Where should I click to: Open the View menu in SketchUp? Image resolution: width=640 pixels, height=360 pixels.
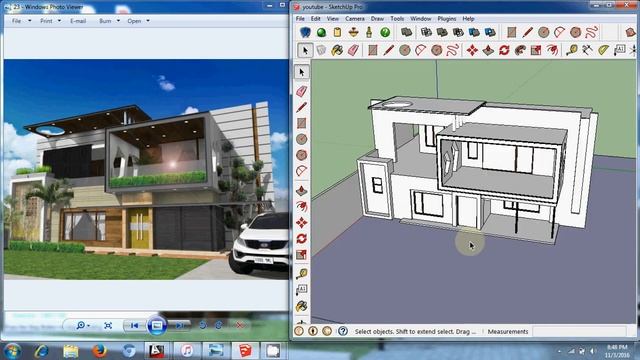[x=333, y=19]
